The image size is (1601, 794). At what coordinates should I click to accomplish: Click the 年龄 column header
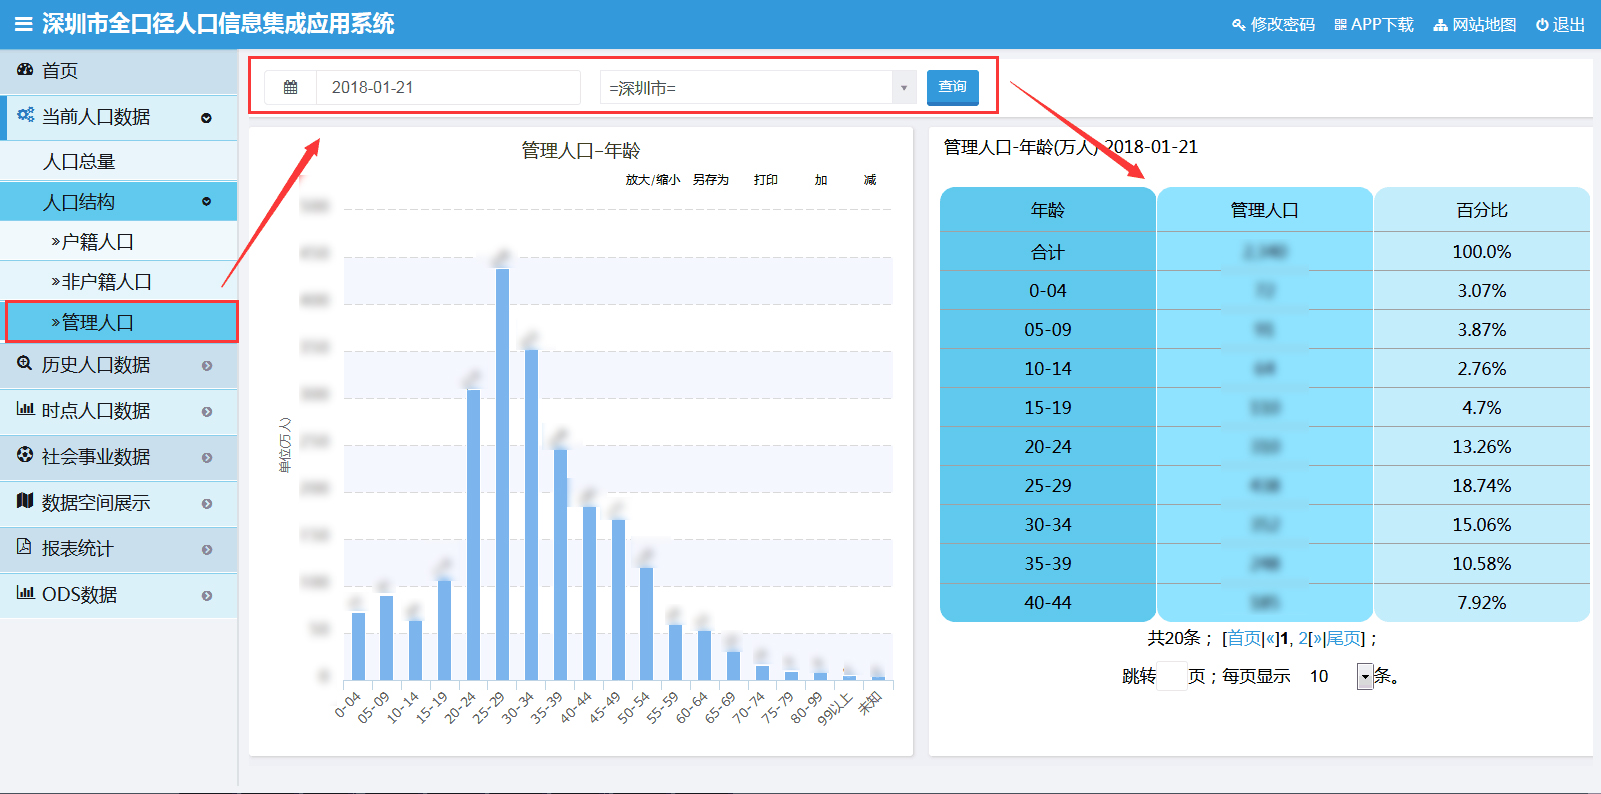click(1048, 210)
